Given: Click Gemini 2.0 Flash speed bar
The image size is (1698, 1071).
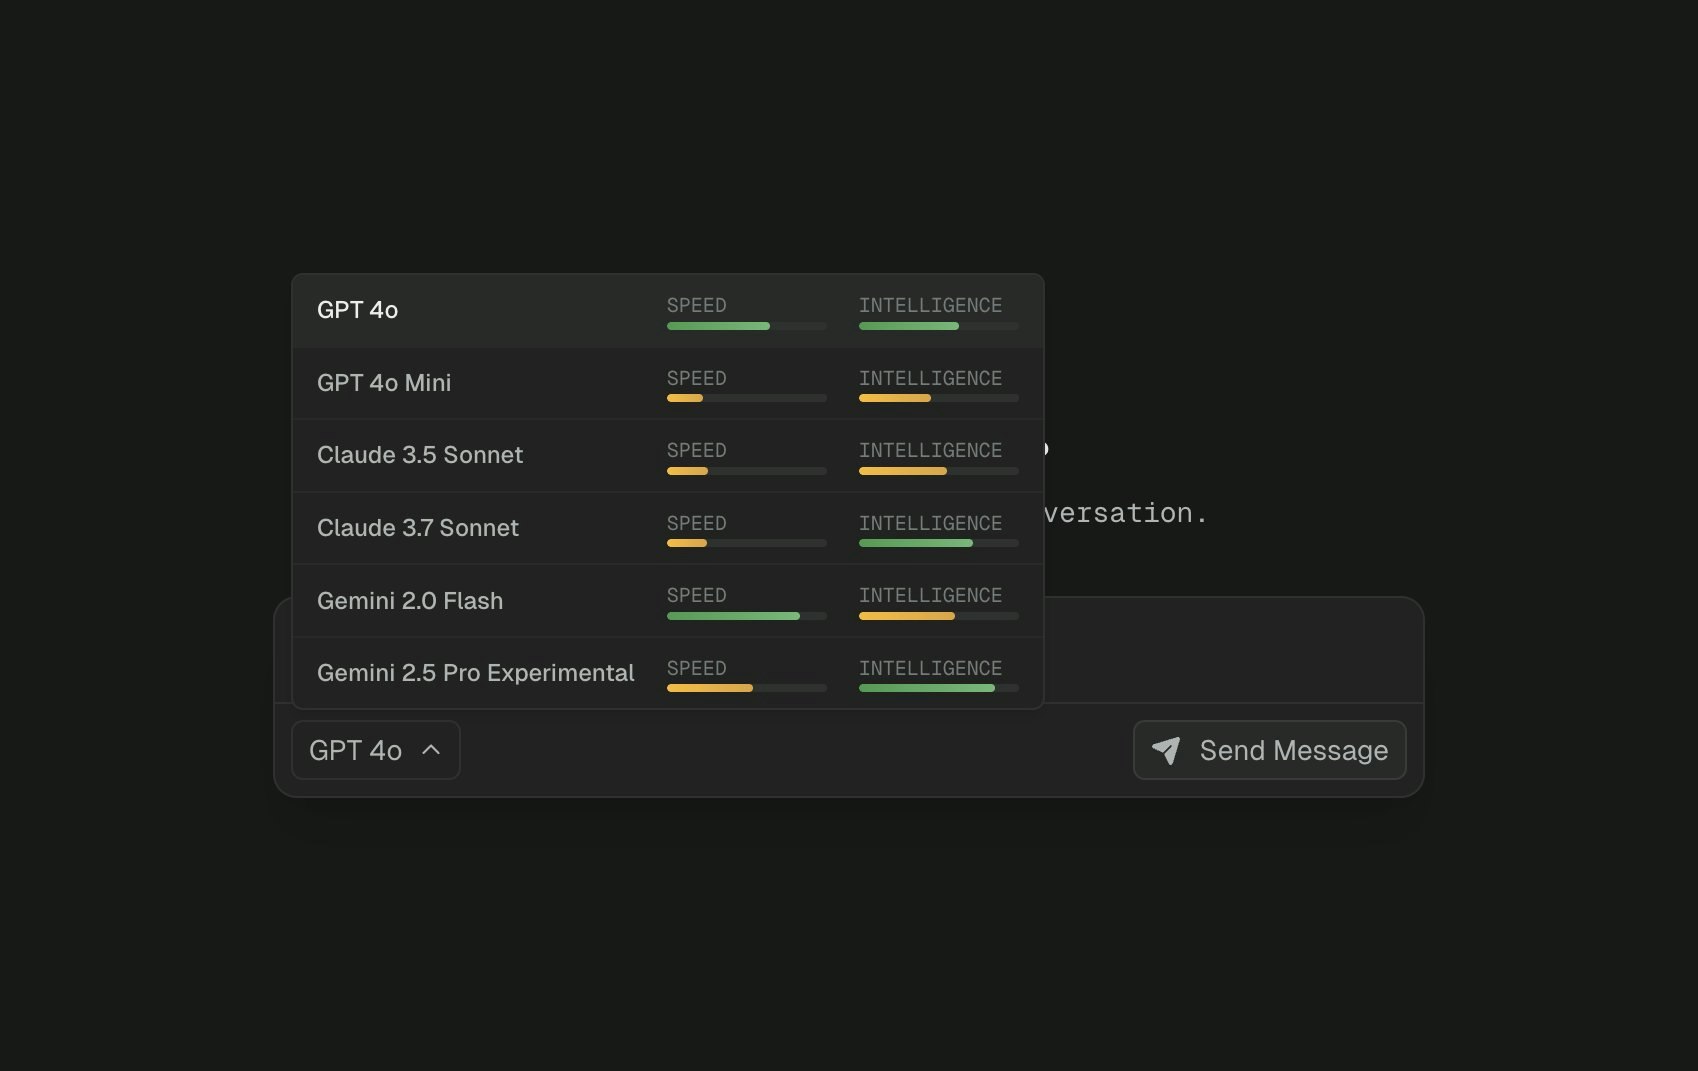Looking at the screenshot, I should coord(747,616).
